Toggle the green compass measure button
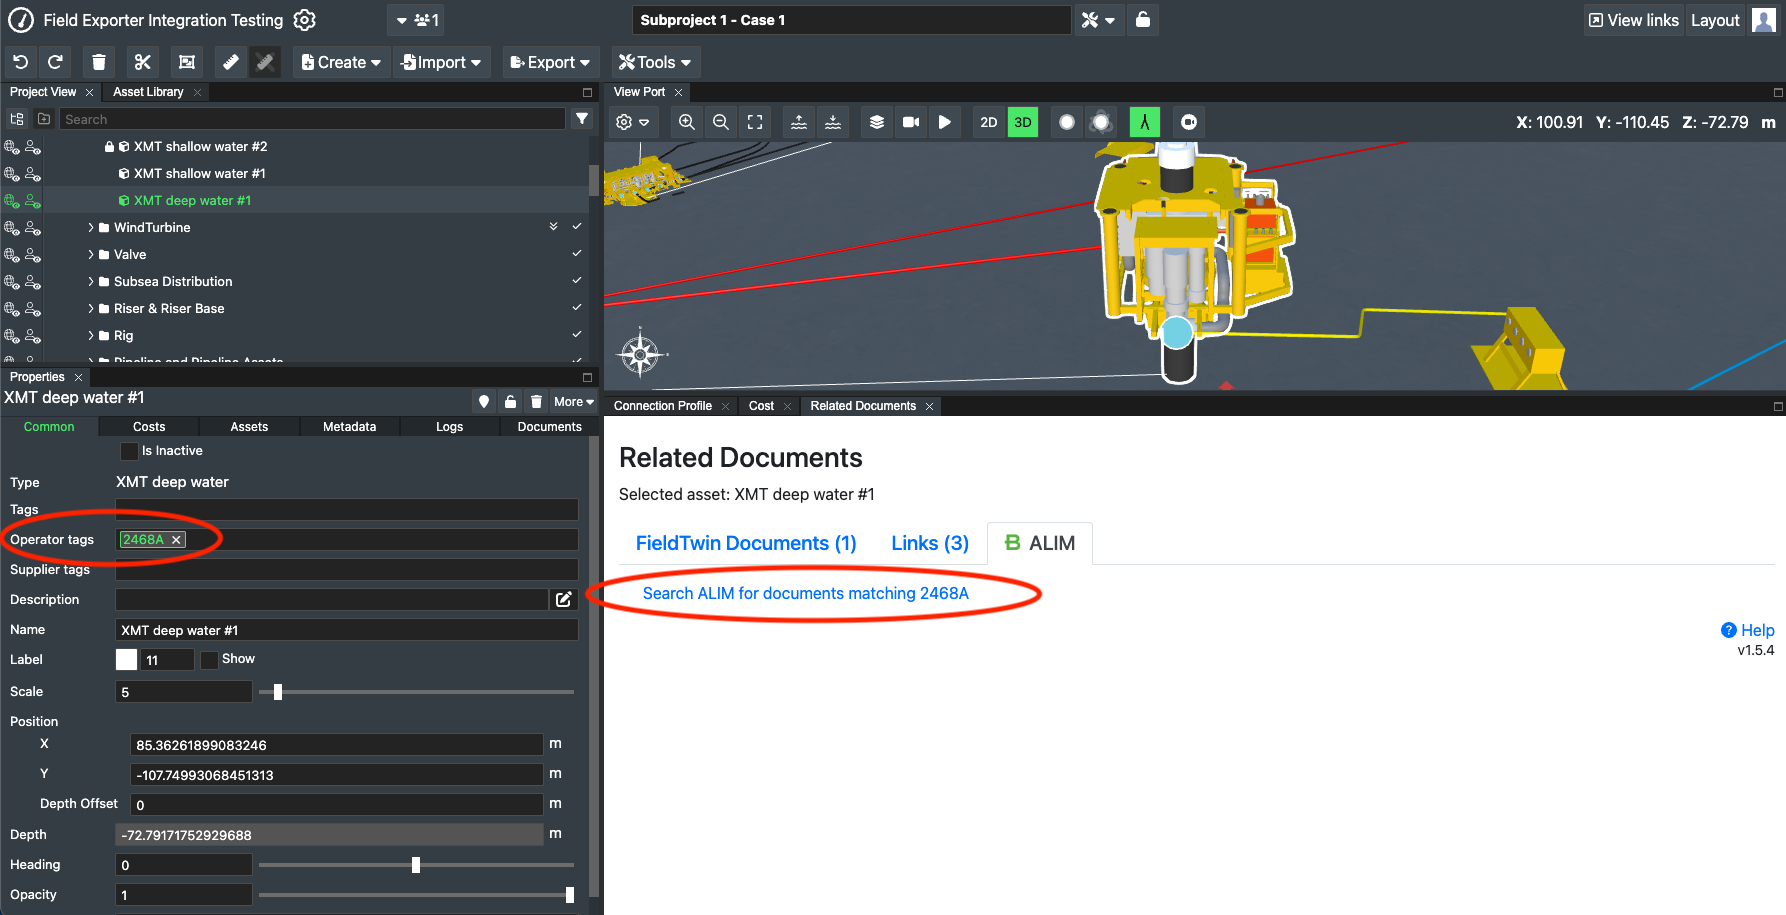Image resolution: width=1786 pixels, height=915 pixels. point(1145,122)
